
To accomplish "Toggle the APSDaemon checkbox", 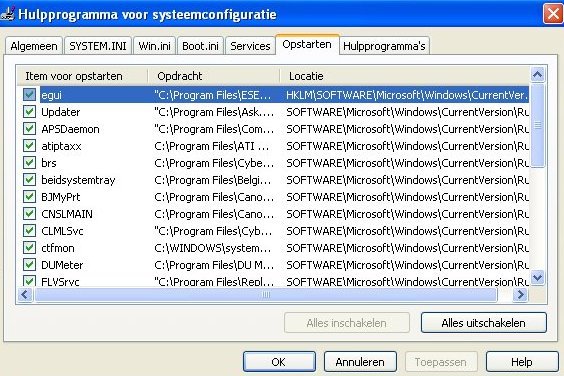I will tap(29, 128).
